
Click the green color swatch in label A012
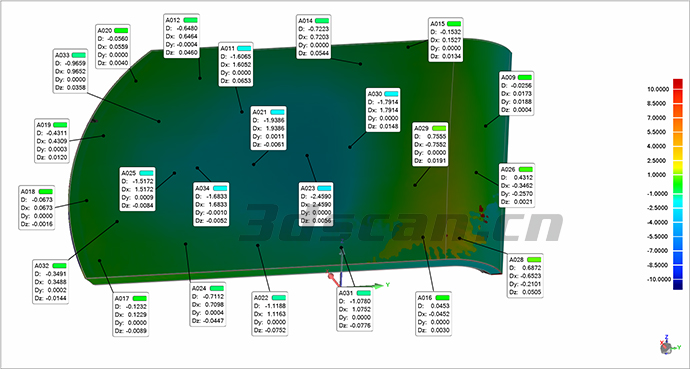click(x=191, y=20)
